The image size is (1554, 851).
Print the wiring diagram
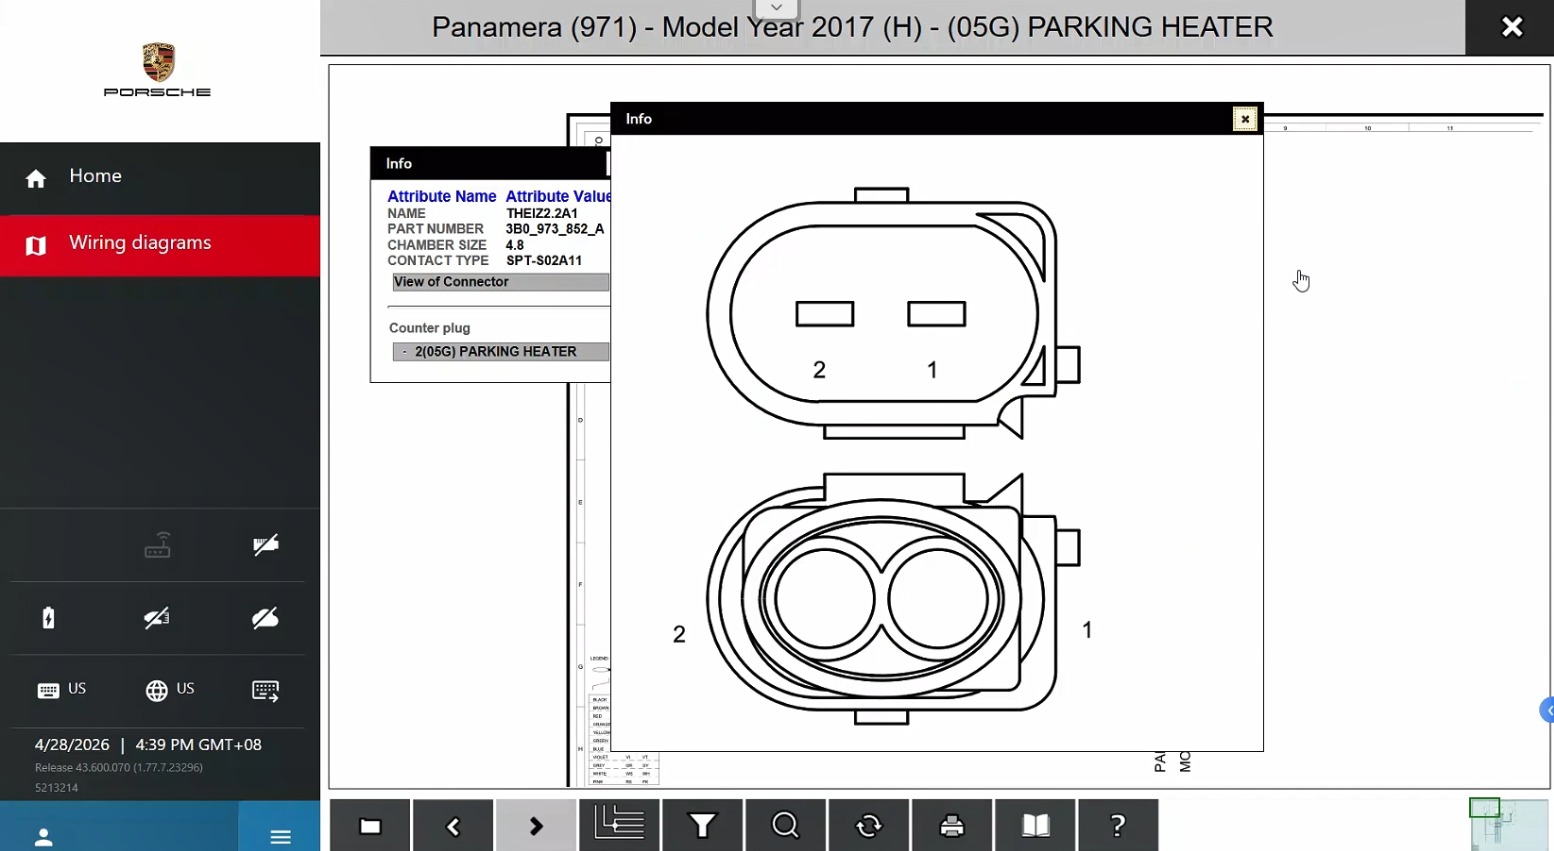coord(952,826)
